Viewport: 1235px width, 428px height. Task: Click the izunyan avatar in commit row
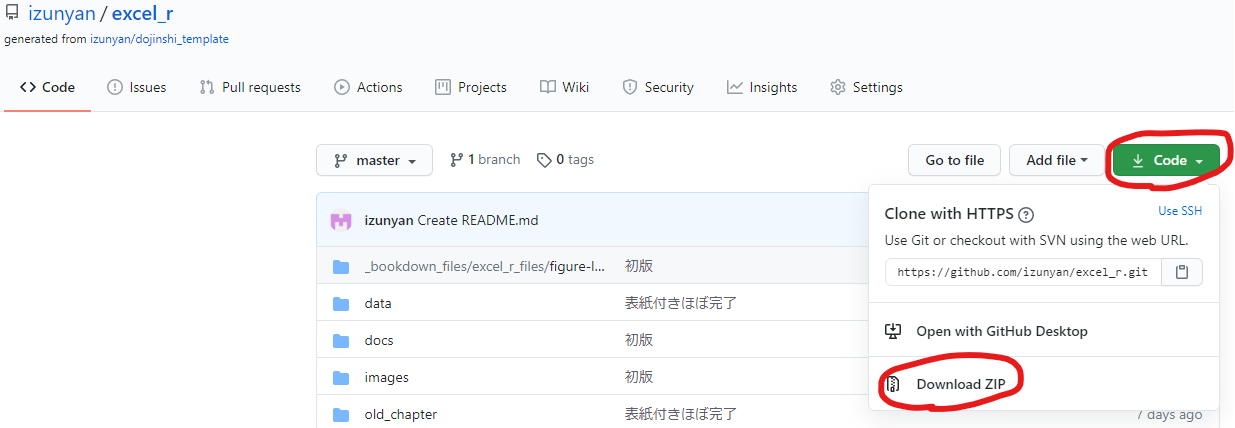341,220
